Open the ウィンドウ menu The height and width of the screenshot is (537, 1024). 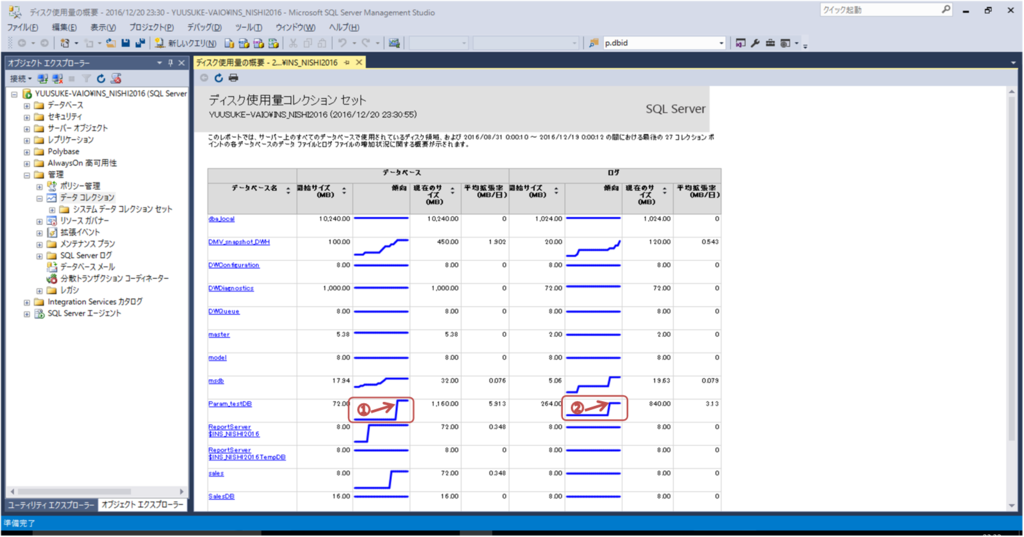[295, 27]
